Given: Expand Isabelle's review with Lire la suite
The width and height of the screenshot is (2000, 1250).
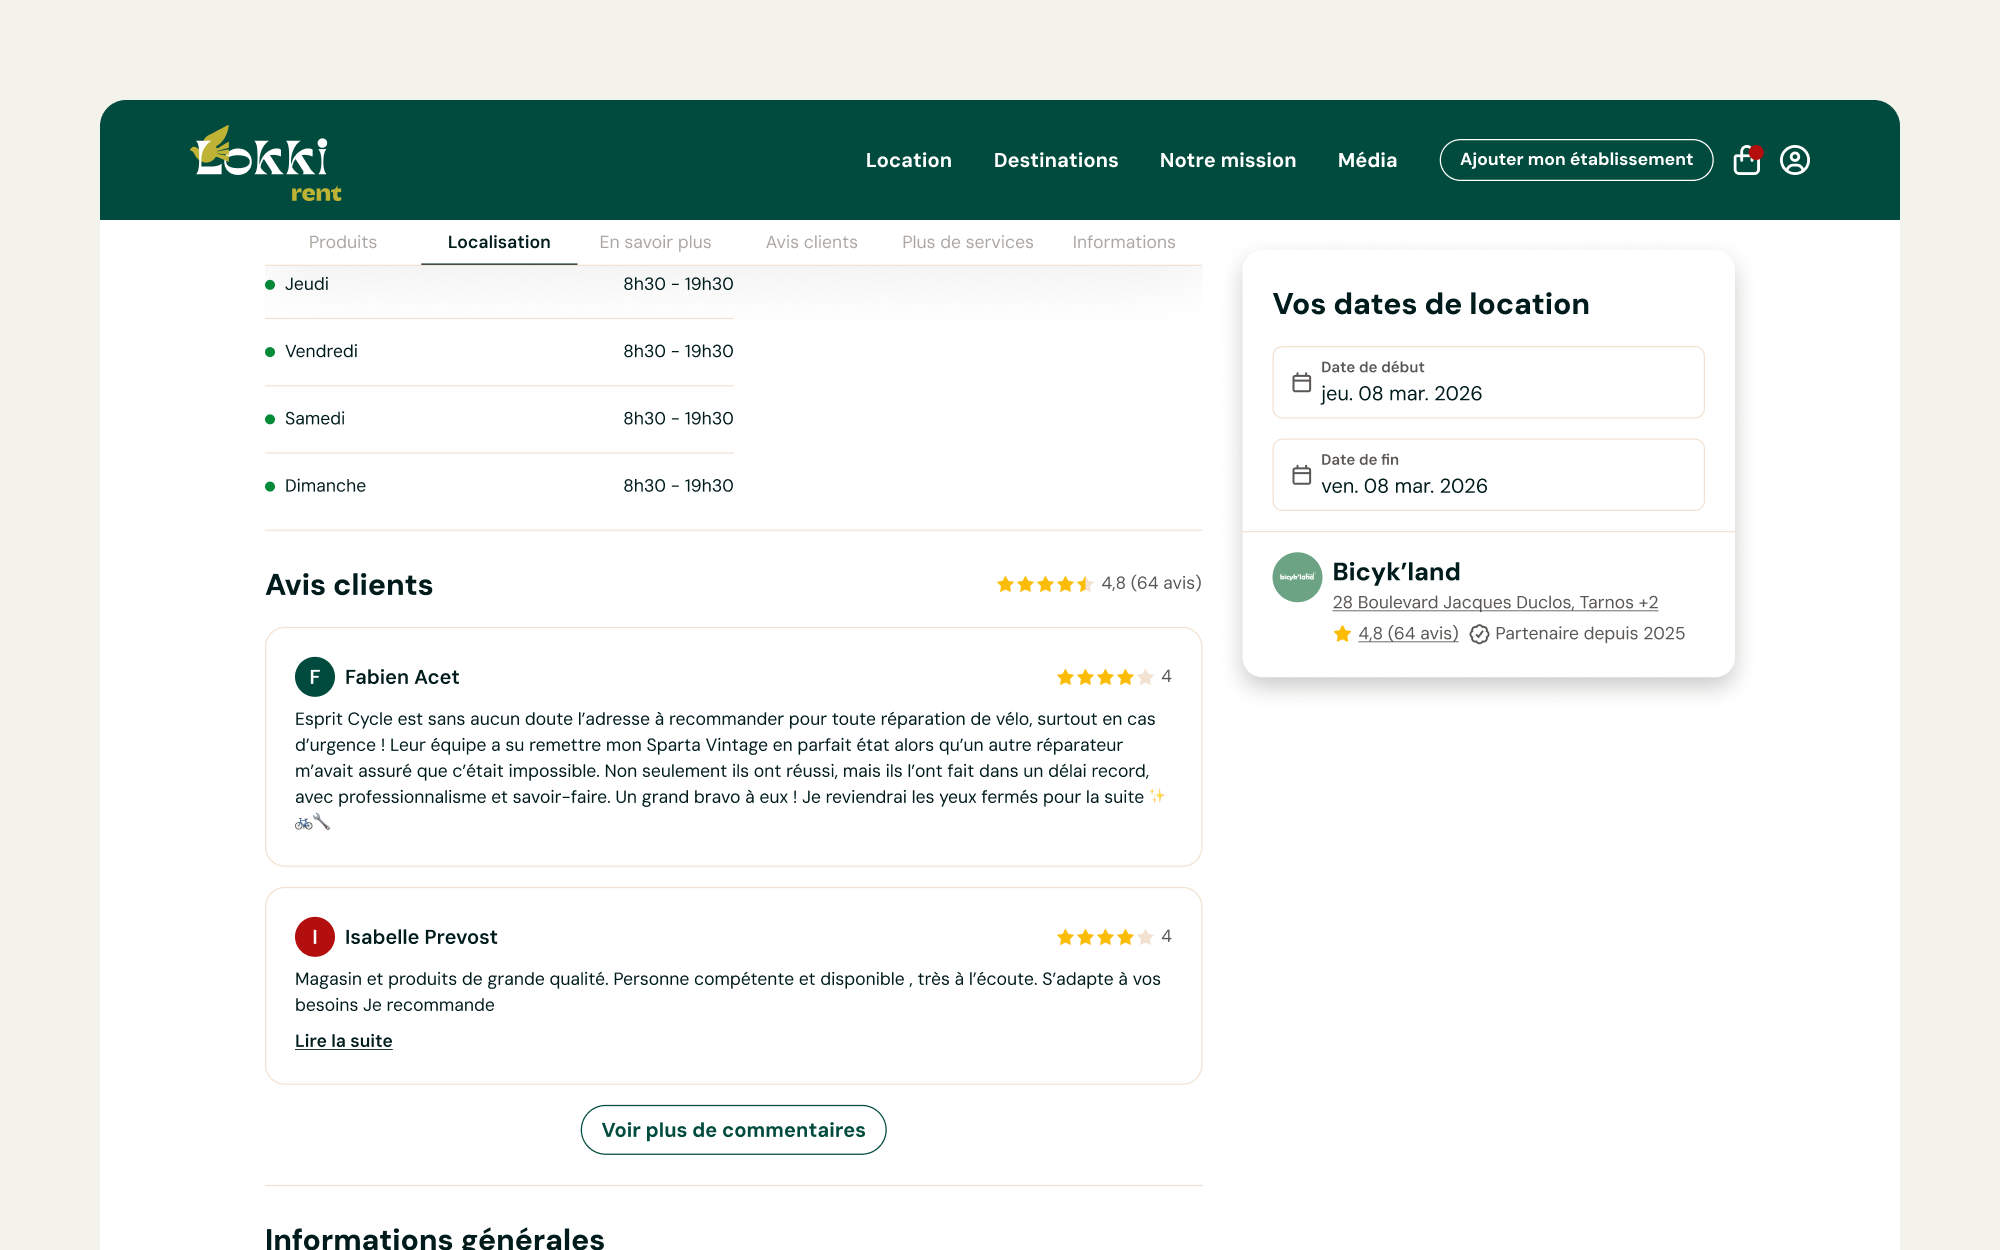Looking at the screenshot, I should (x=343, y=1041).
